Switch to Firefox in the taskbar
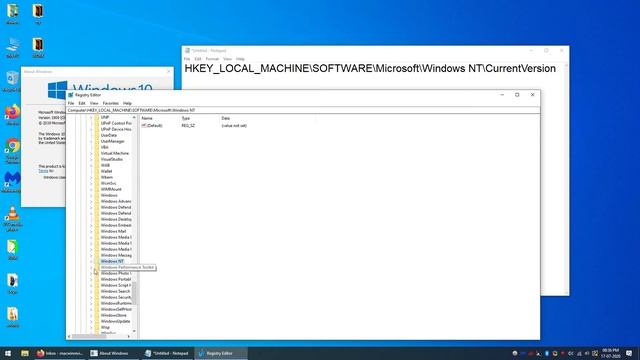Viewport: 640px width, 360px height. (x=60, y=353)
